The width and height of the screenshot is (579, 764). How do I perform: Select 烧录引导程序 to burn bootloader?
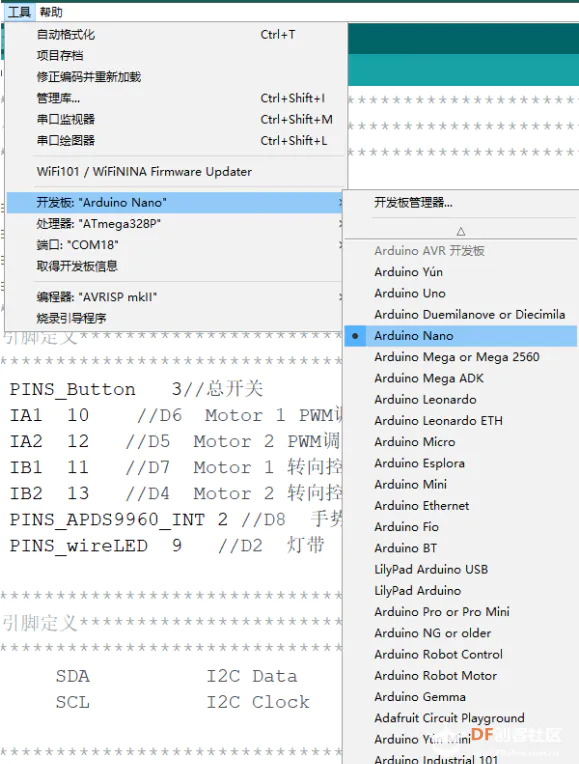(176, 318)
